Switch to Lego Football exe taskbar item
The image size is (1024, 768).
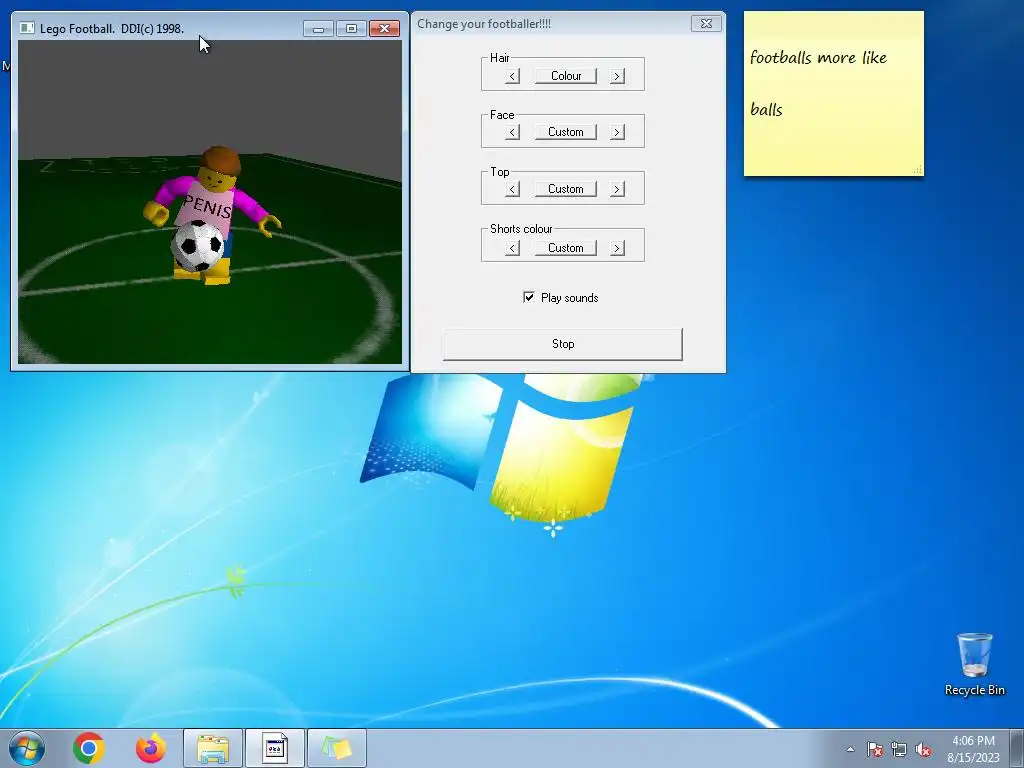(275, 748)
